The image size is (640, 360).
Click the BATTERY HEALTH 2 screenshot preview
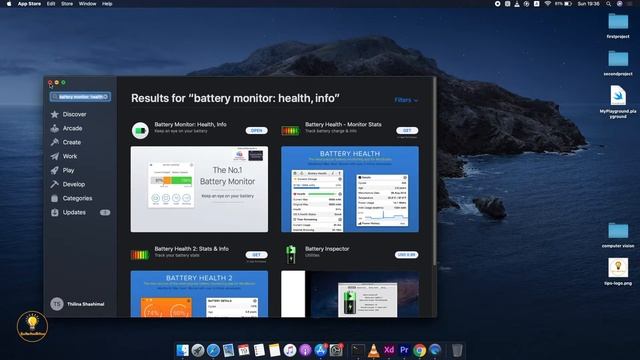coord(199,294)
